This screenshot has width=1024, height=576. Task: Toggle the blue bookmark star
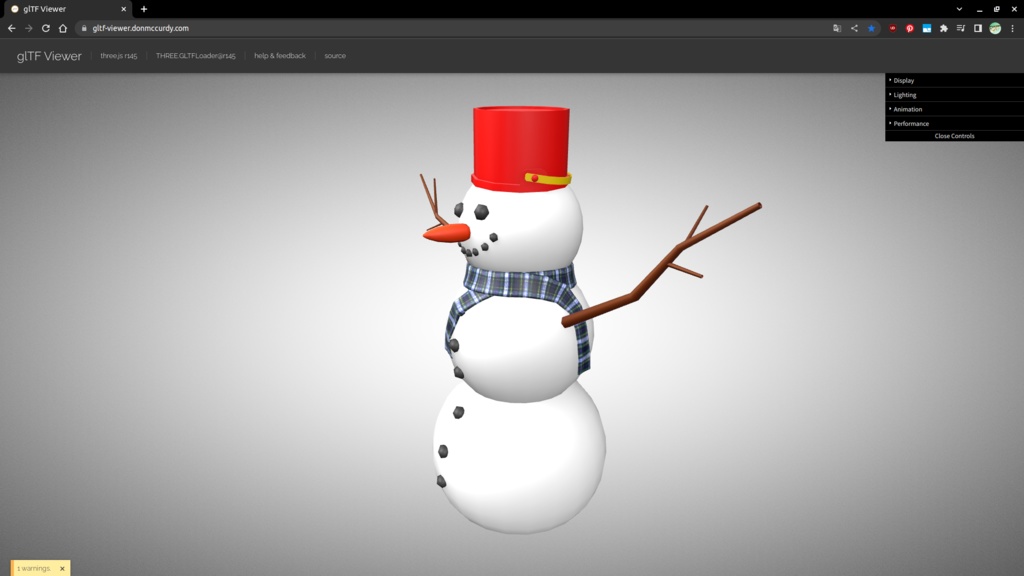pyautogui.click(x=871, y=28)
